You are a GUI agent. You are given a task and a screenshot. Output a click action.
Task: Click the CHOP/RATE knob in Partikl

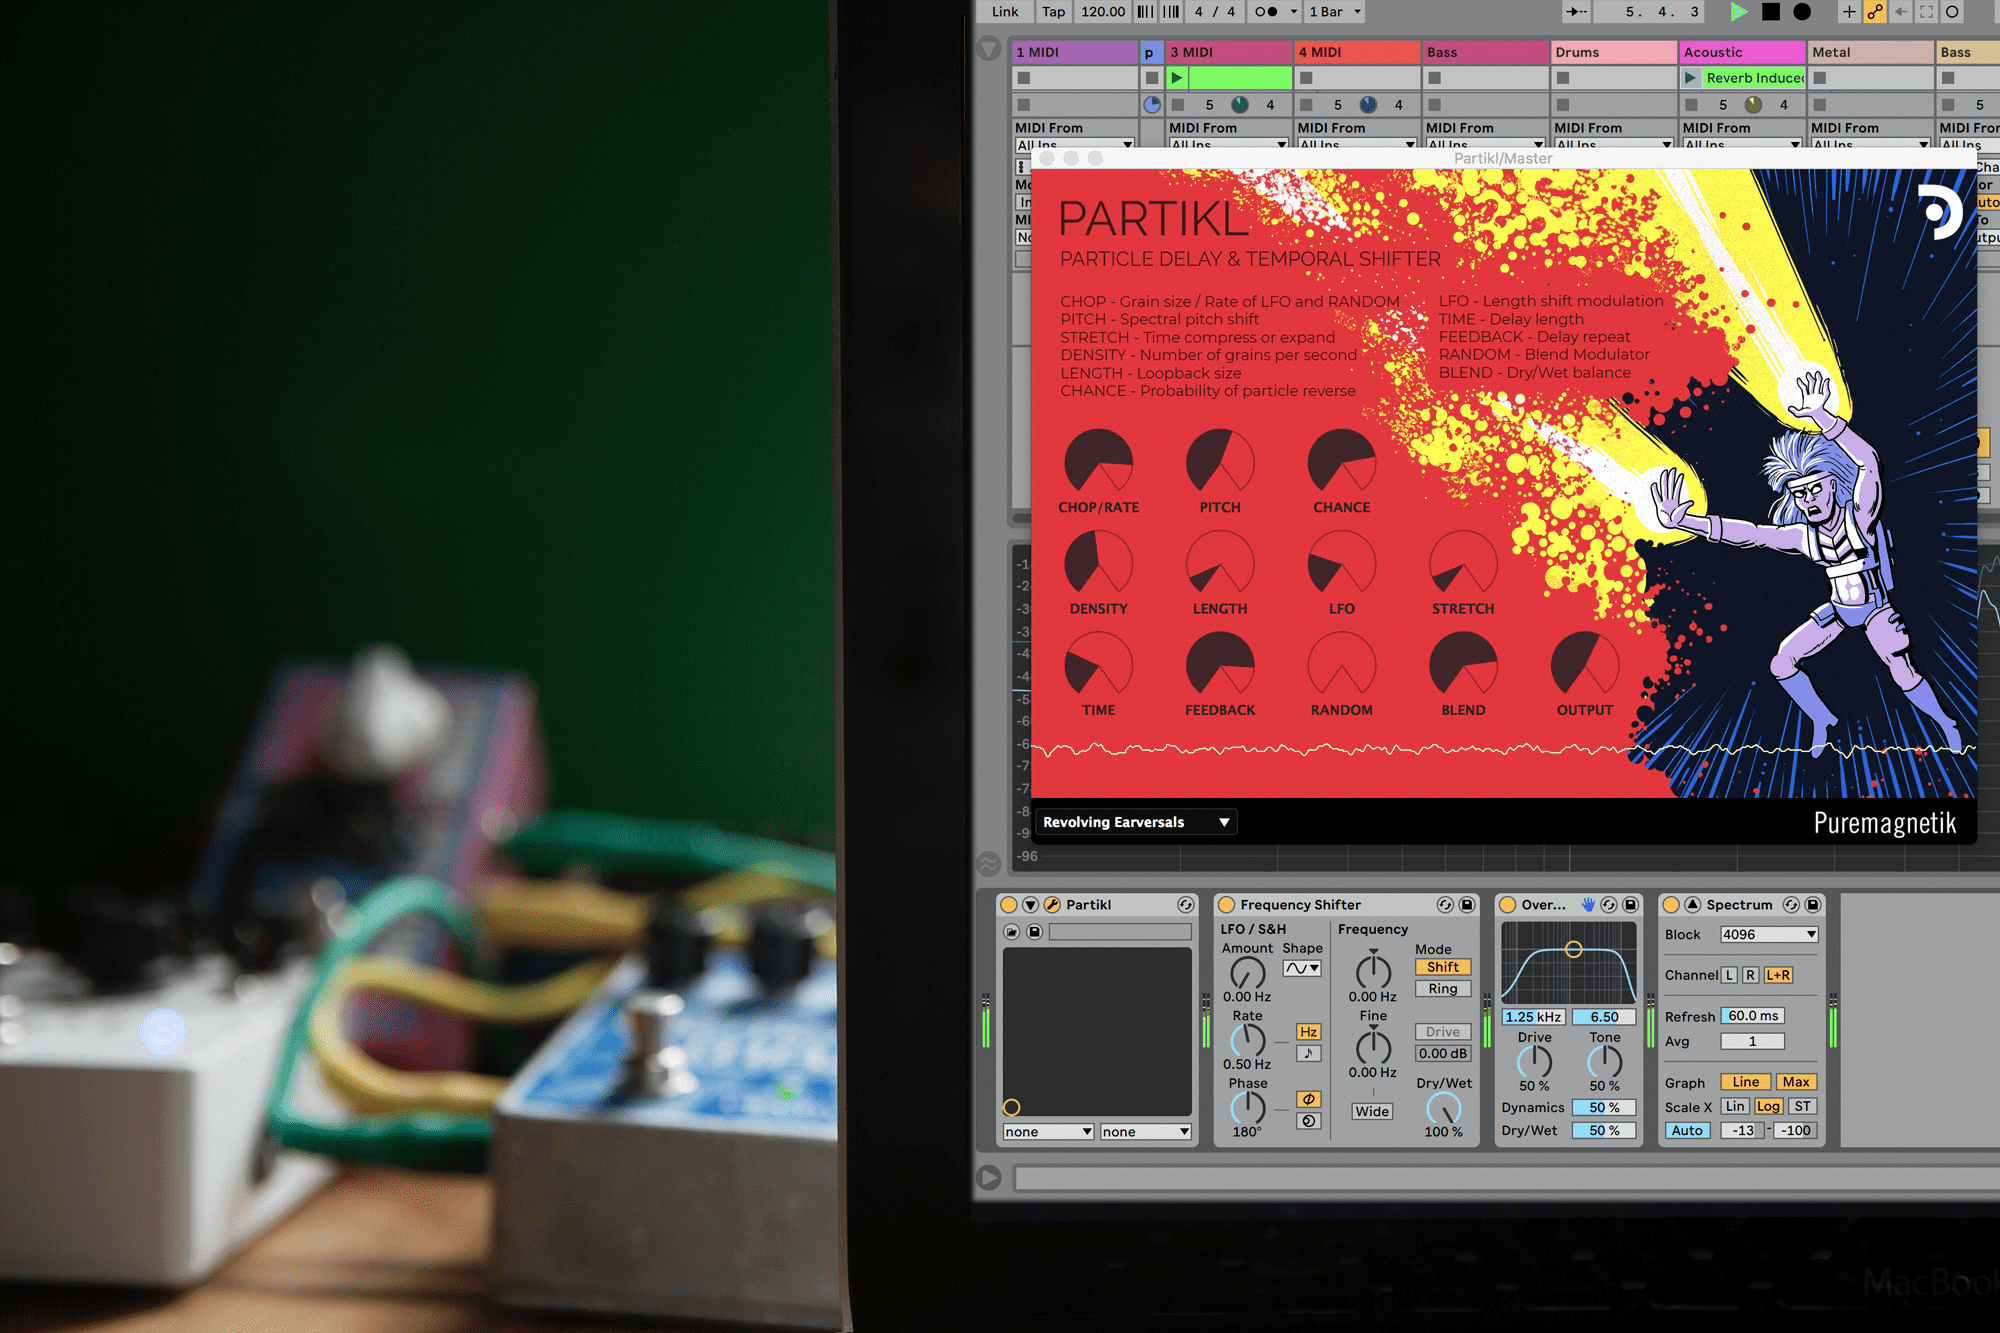coord(1098,463)
